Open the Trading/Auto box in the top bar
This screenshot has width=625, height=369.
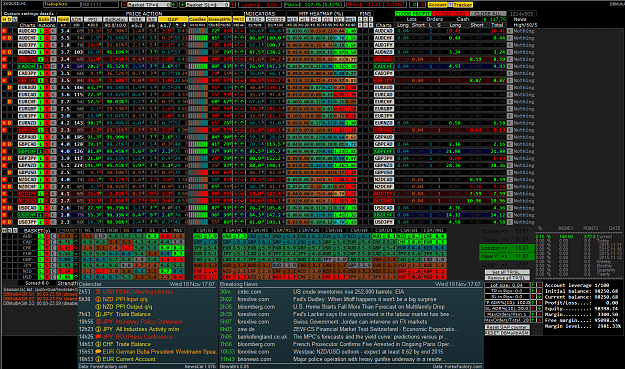pos(62,5)
